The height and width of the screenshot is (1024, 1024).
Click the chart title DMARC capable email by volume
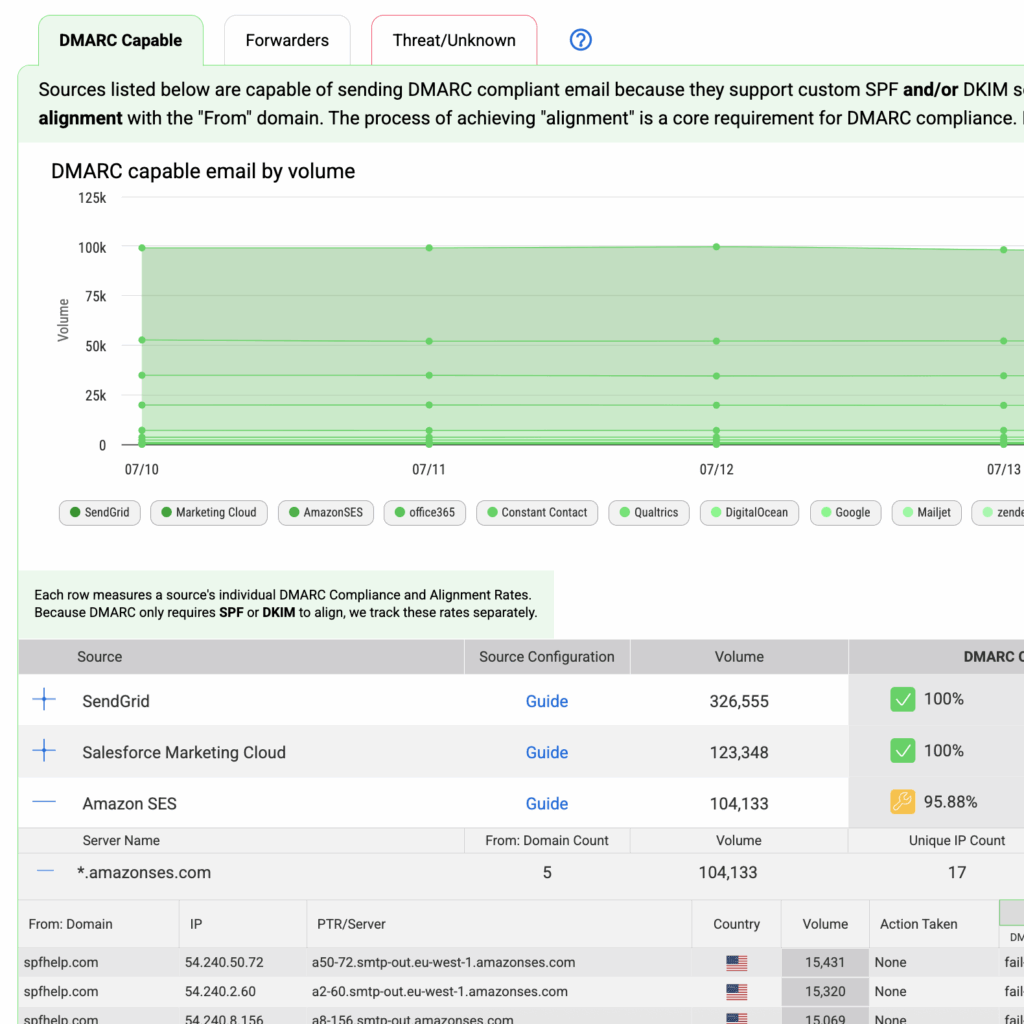203,171
